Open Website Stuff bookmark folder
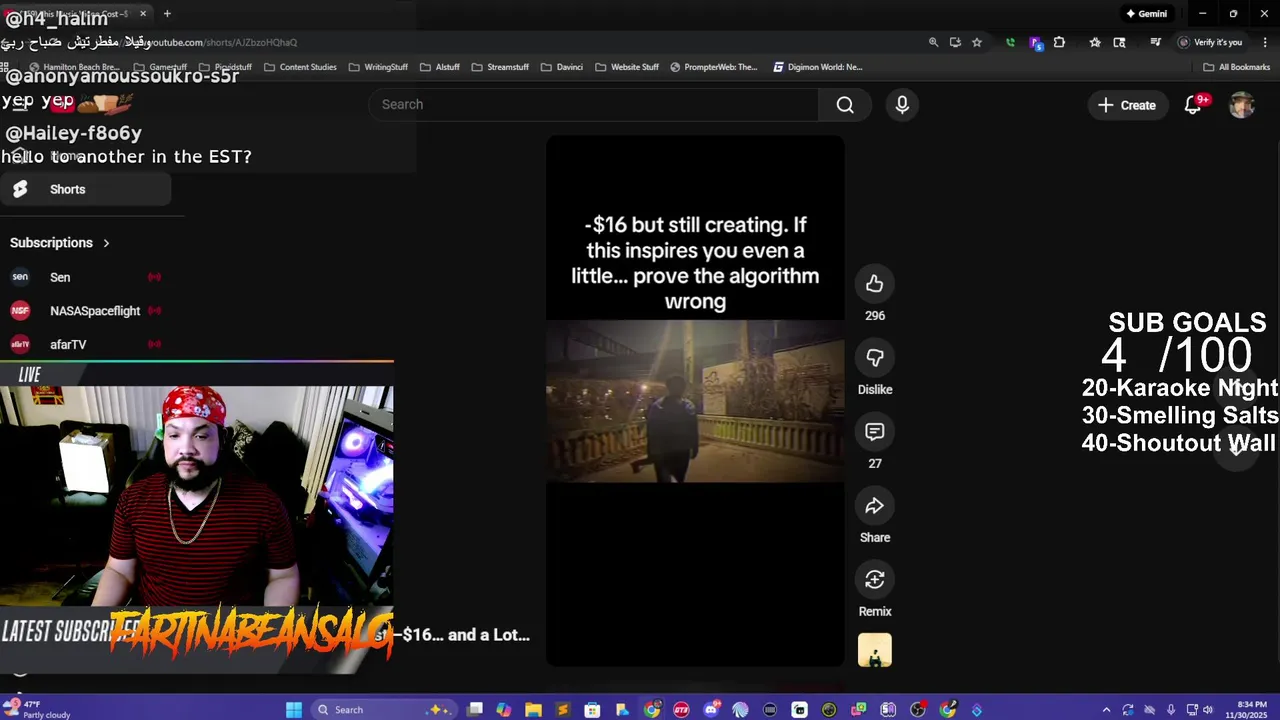This screenshot has width=1280, height=720. pyautogui.click(x=627, y=67)
